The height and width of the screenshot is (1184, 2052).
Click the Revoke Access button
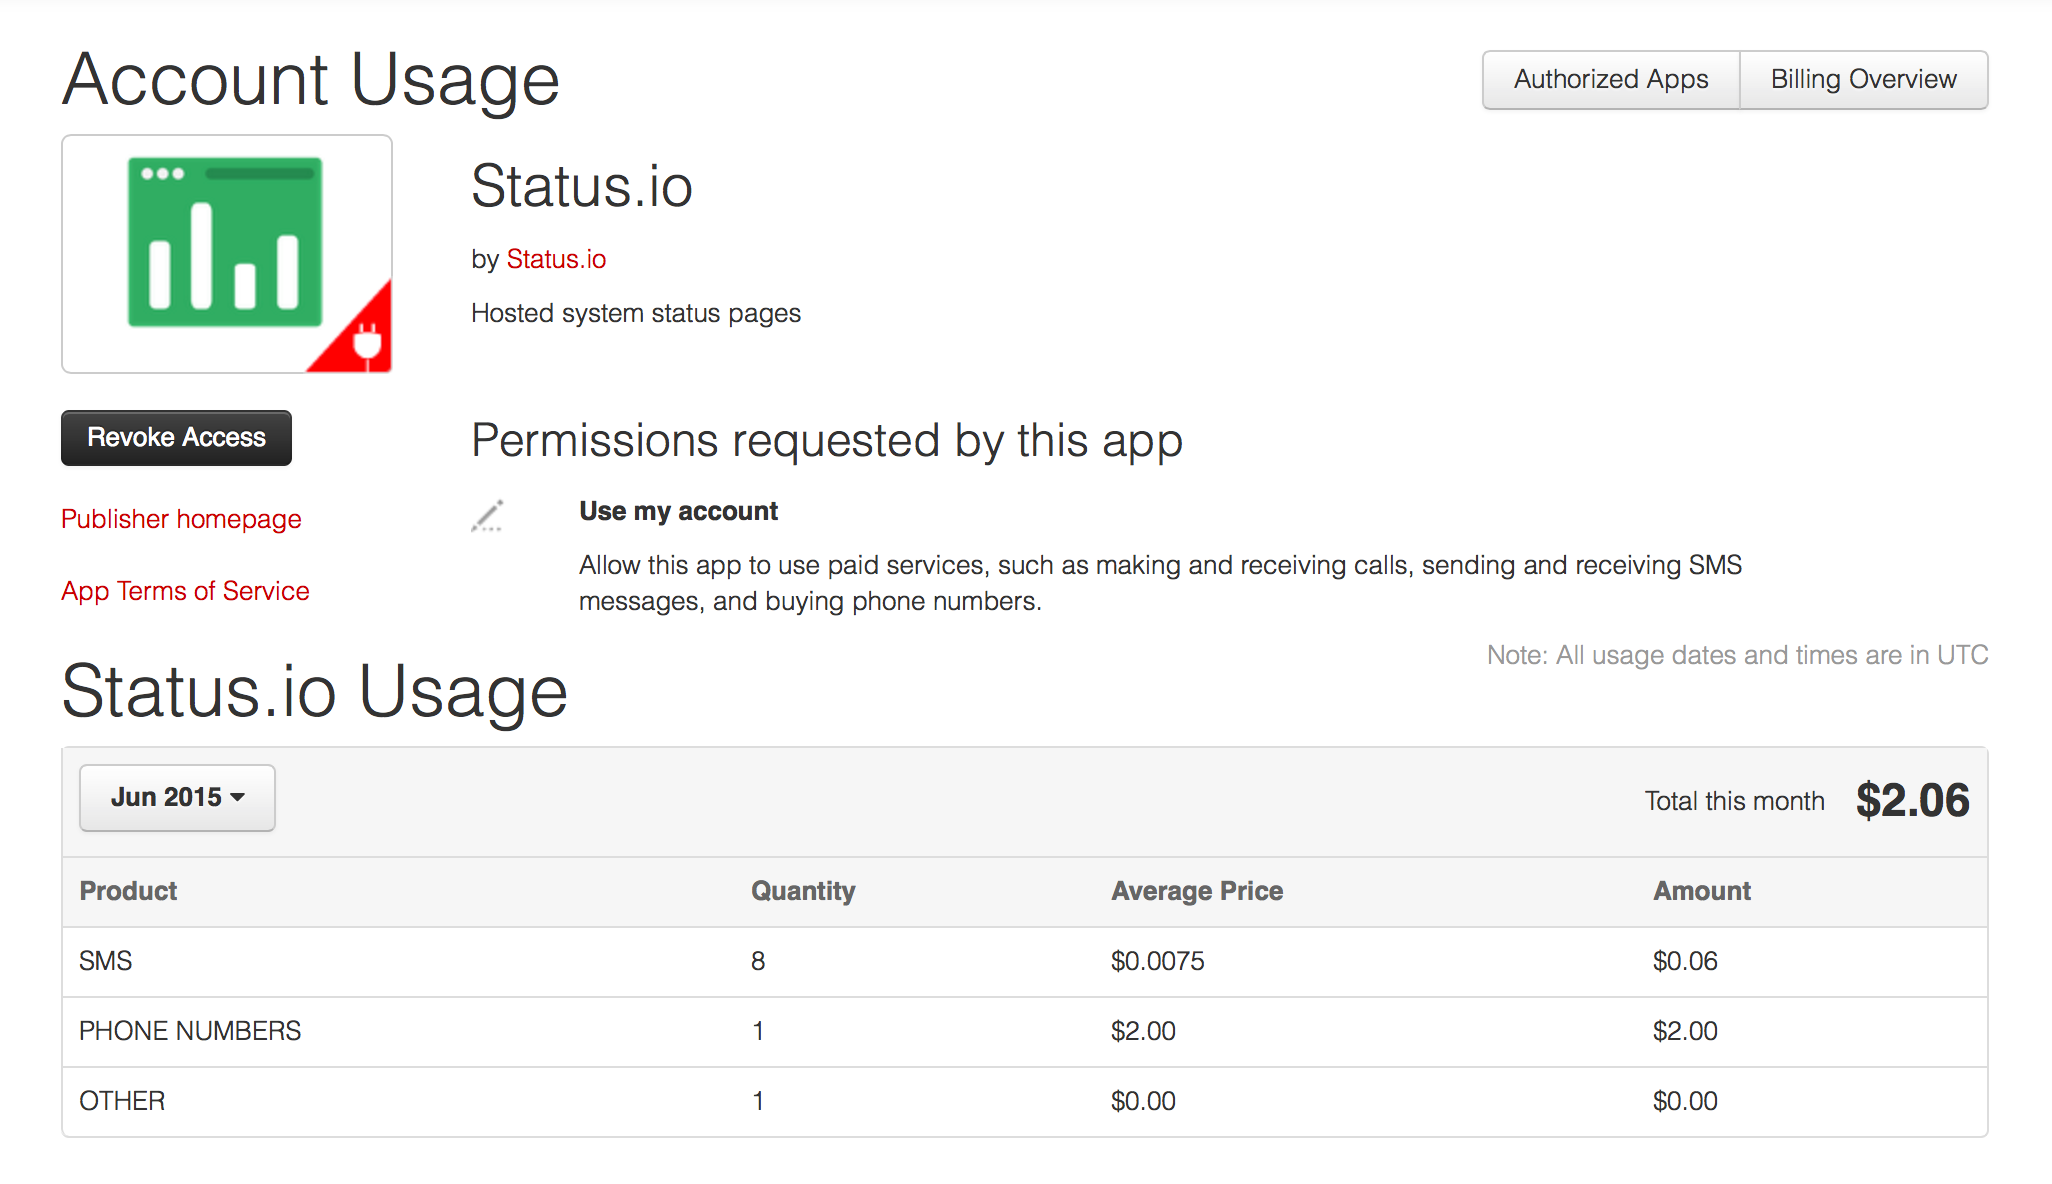point(176,438)
